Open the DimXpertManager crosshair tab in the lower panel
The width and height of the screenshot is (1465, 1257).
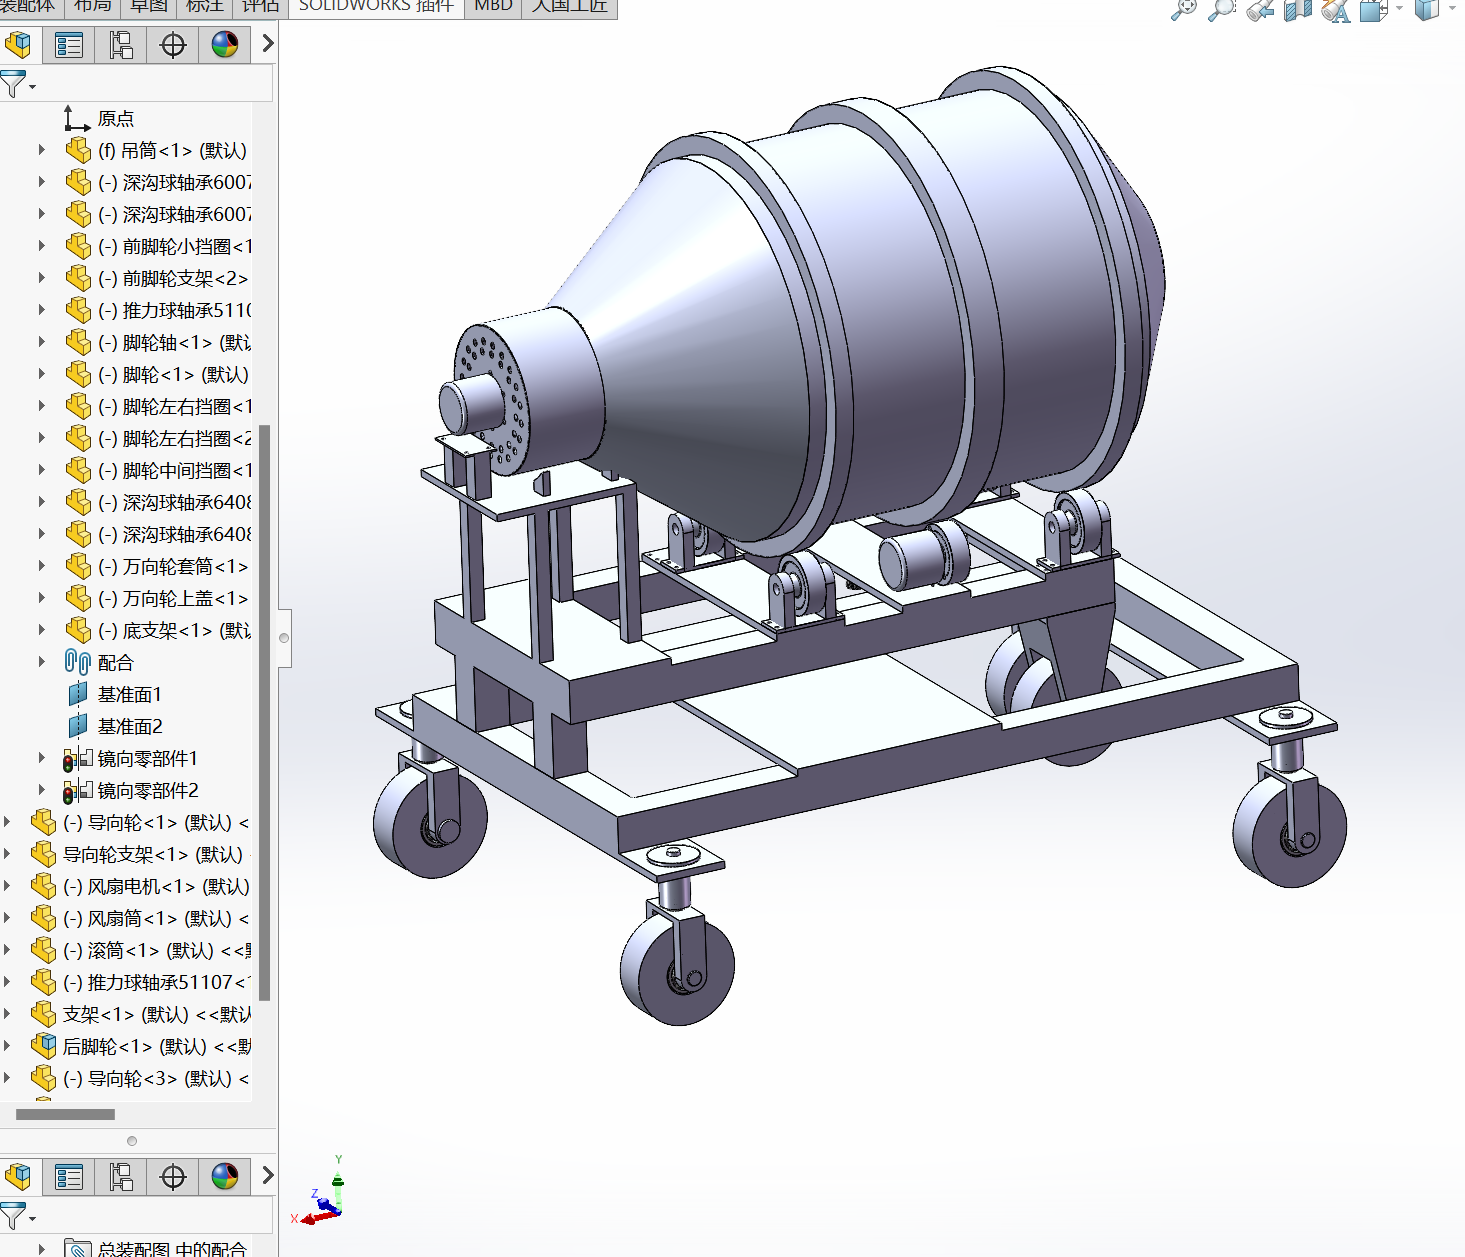pos(173,1177)
